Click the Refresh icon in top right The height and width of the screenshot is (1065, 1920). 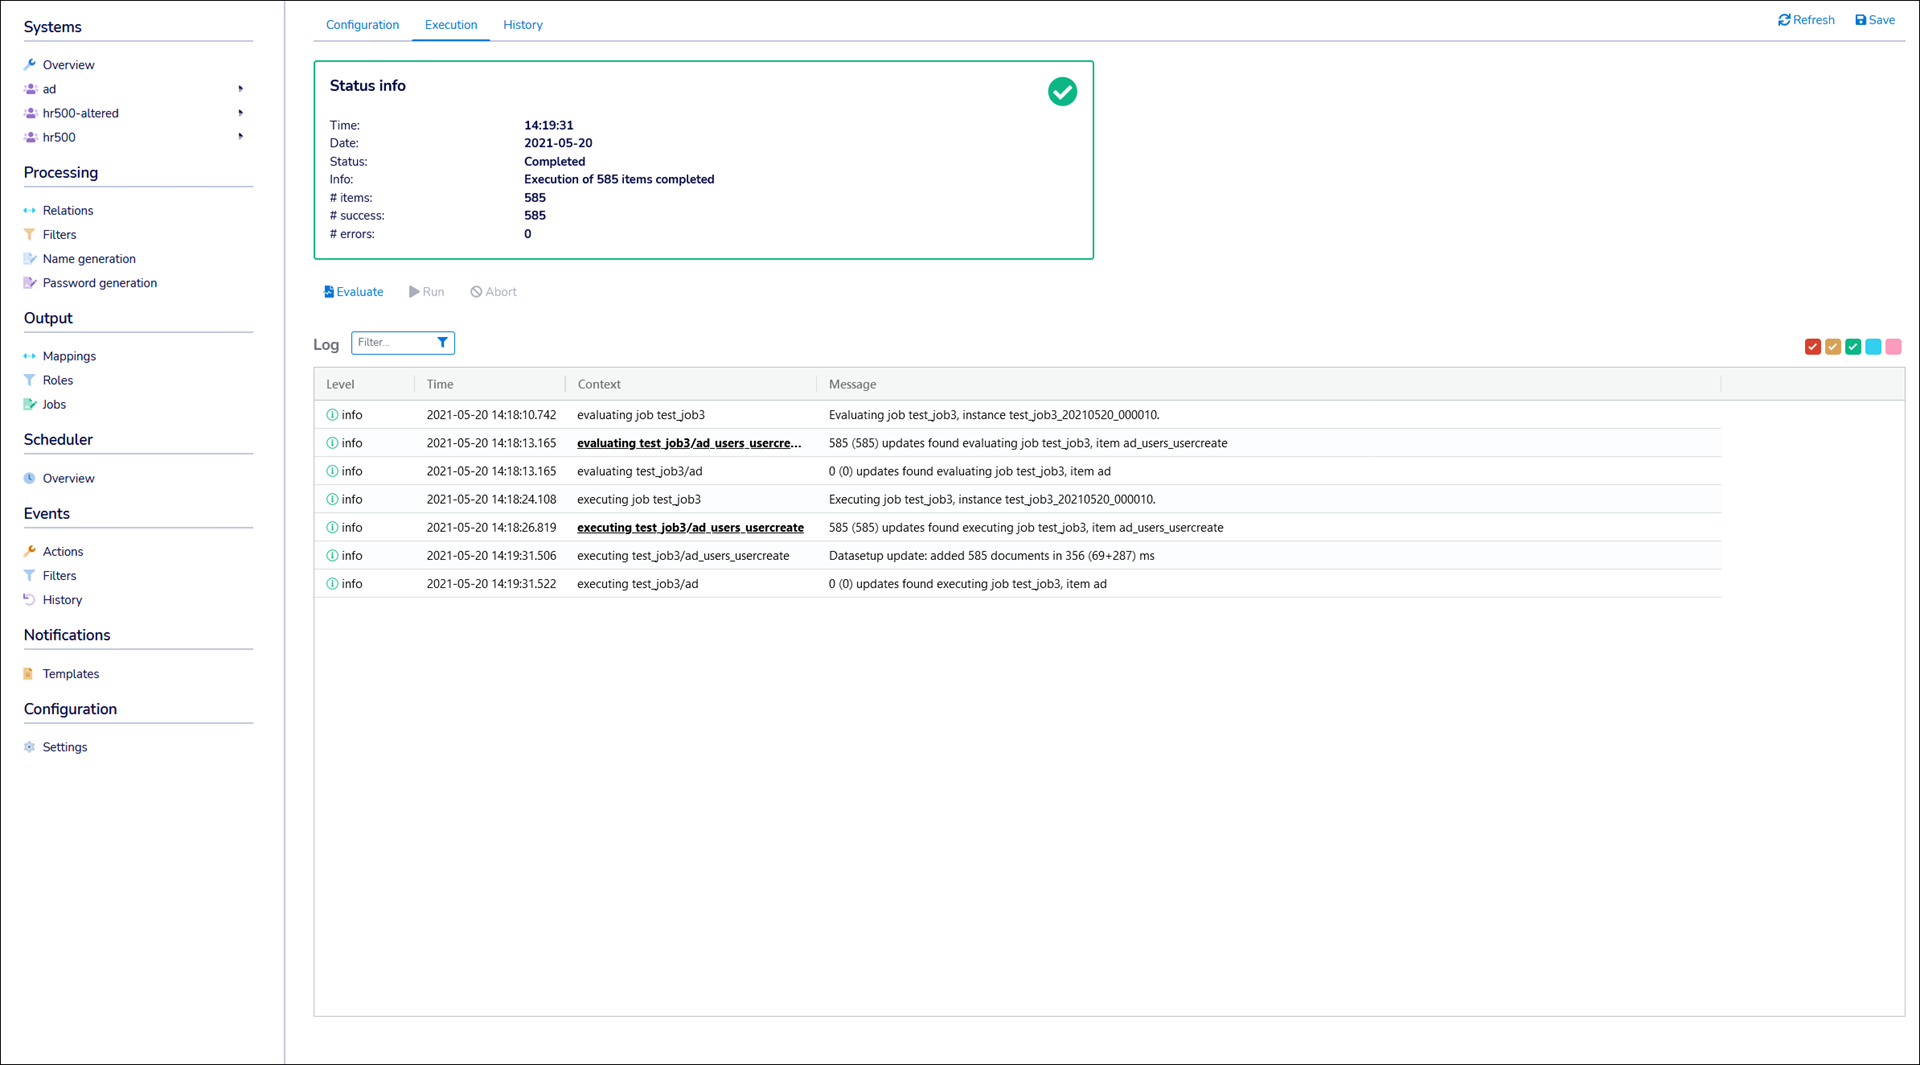[1784, 20]
